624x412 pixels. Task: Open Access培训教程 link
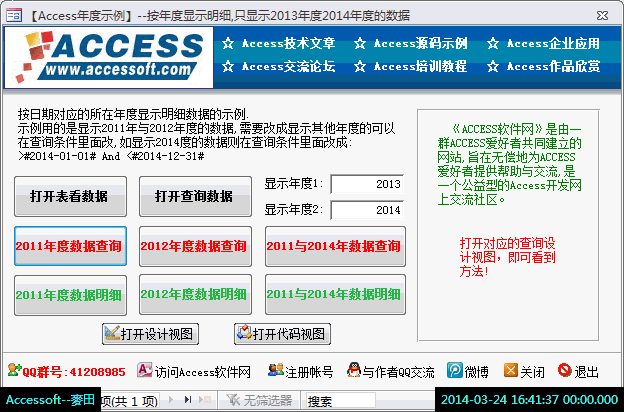tap(421, 66)
